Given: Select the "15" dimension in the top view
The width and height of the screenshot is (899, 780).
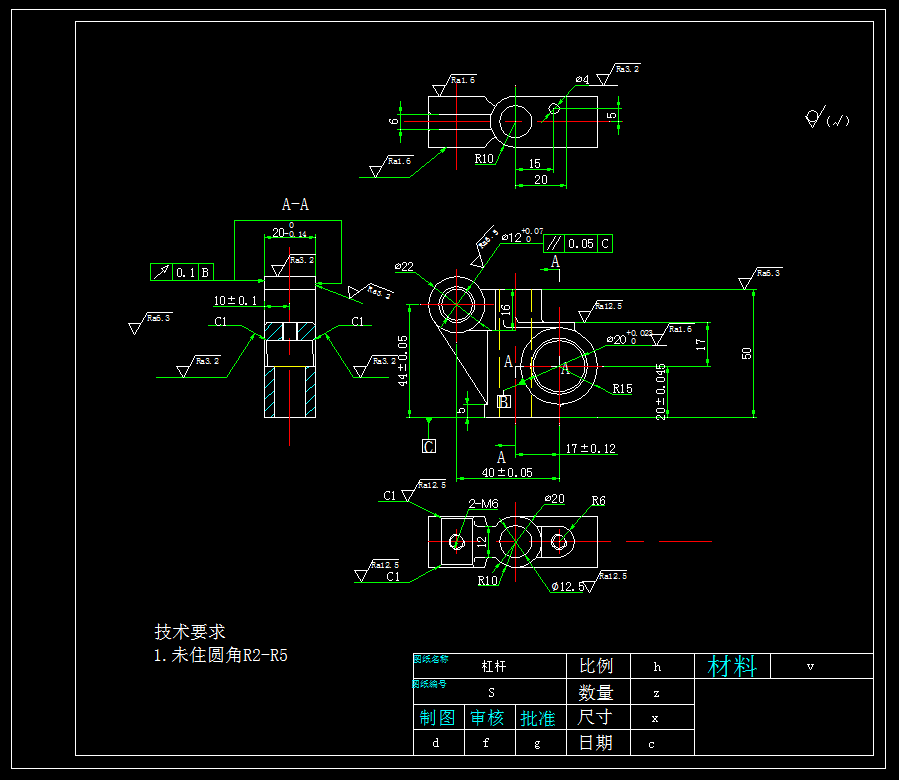Looking at the screenshot, I should click(534, 163).
